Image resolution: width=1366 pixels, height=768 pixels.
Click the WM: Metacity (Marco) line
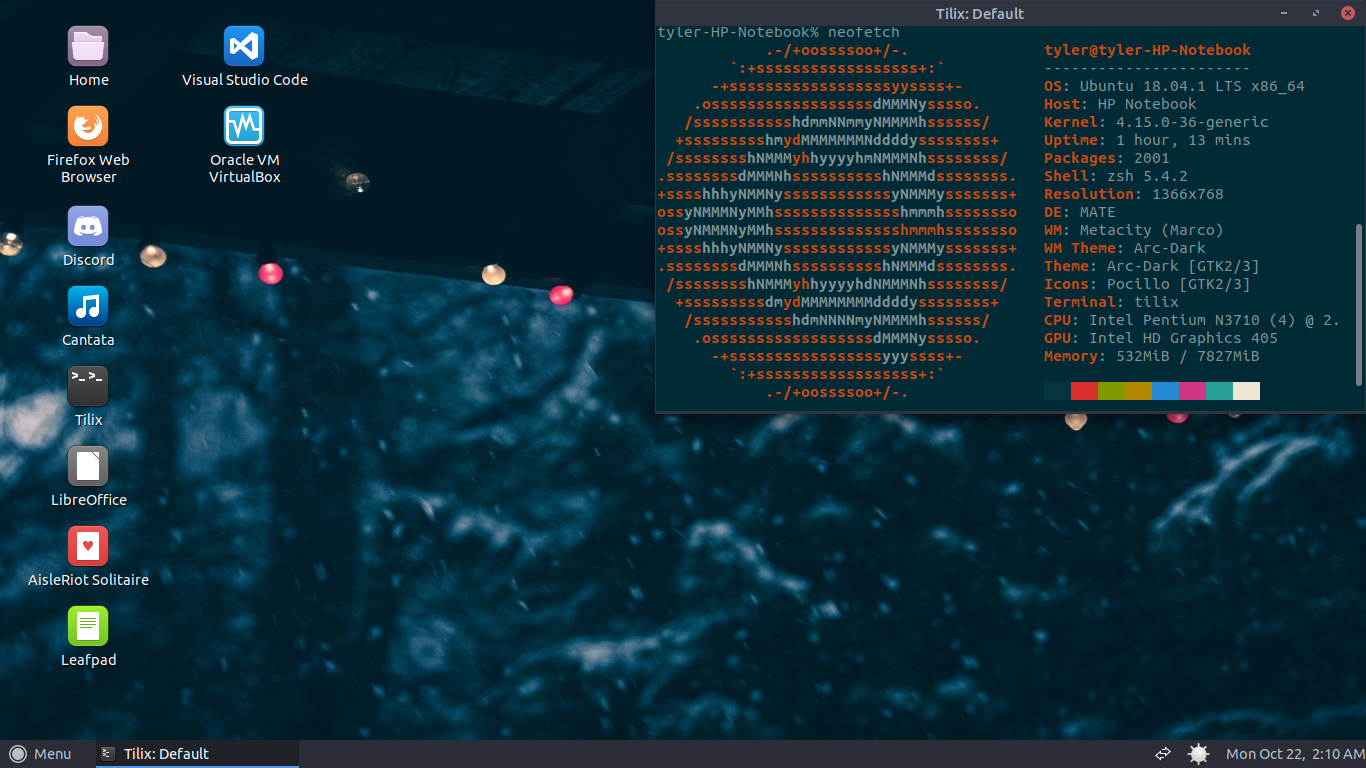[1134, 230]
